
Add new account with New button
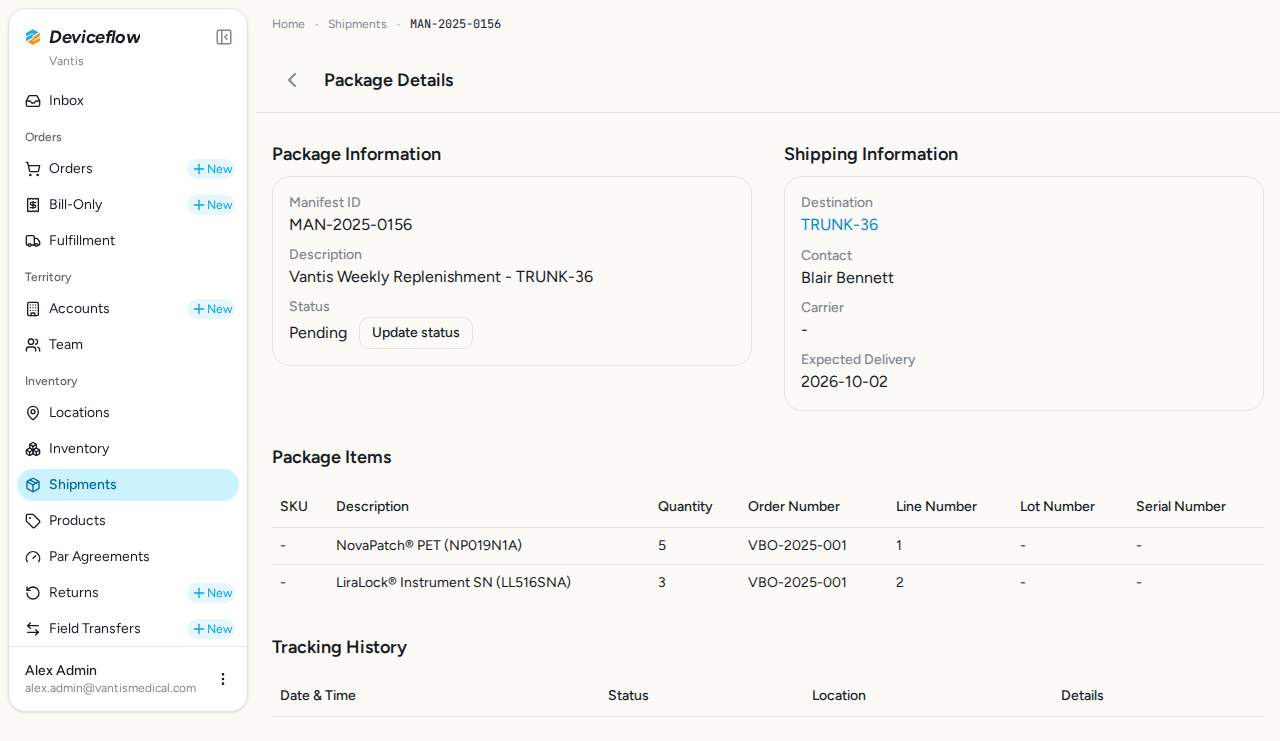[x=212, y=309]
